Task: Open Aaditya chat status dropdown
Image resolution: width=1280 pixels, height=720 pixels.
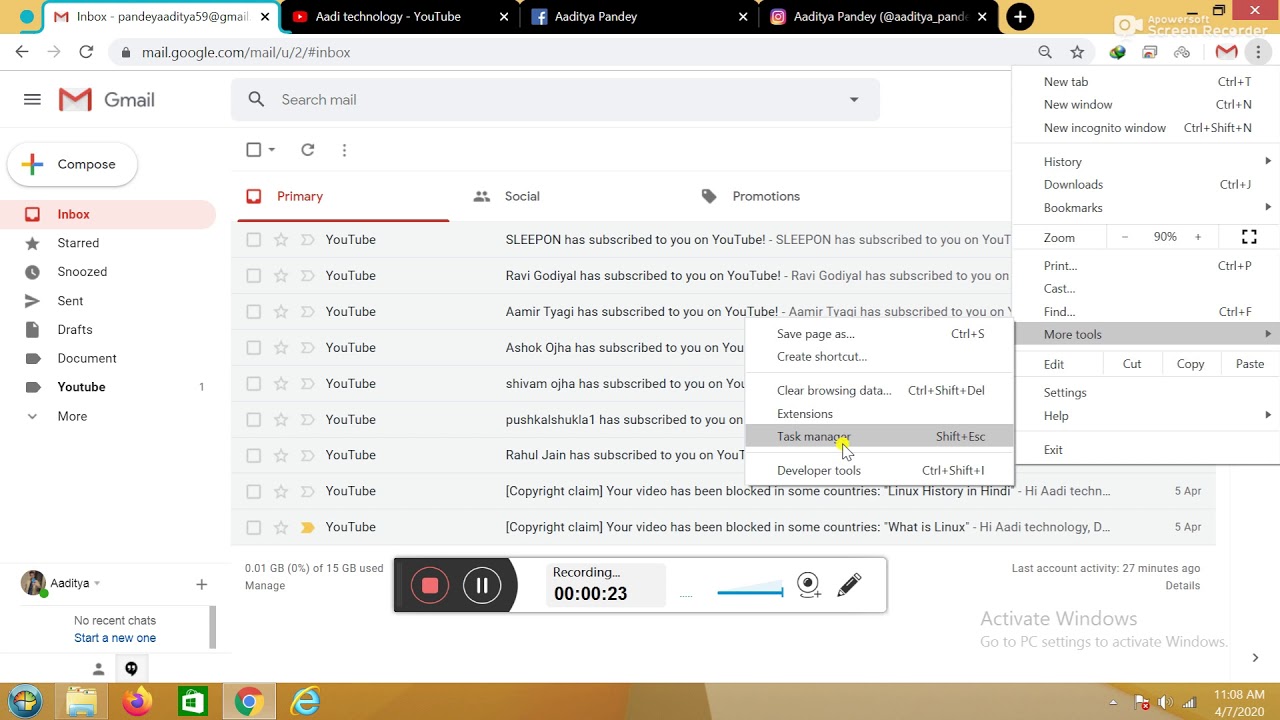Action: 97,583
